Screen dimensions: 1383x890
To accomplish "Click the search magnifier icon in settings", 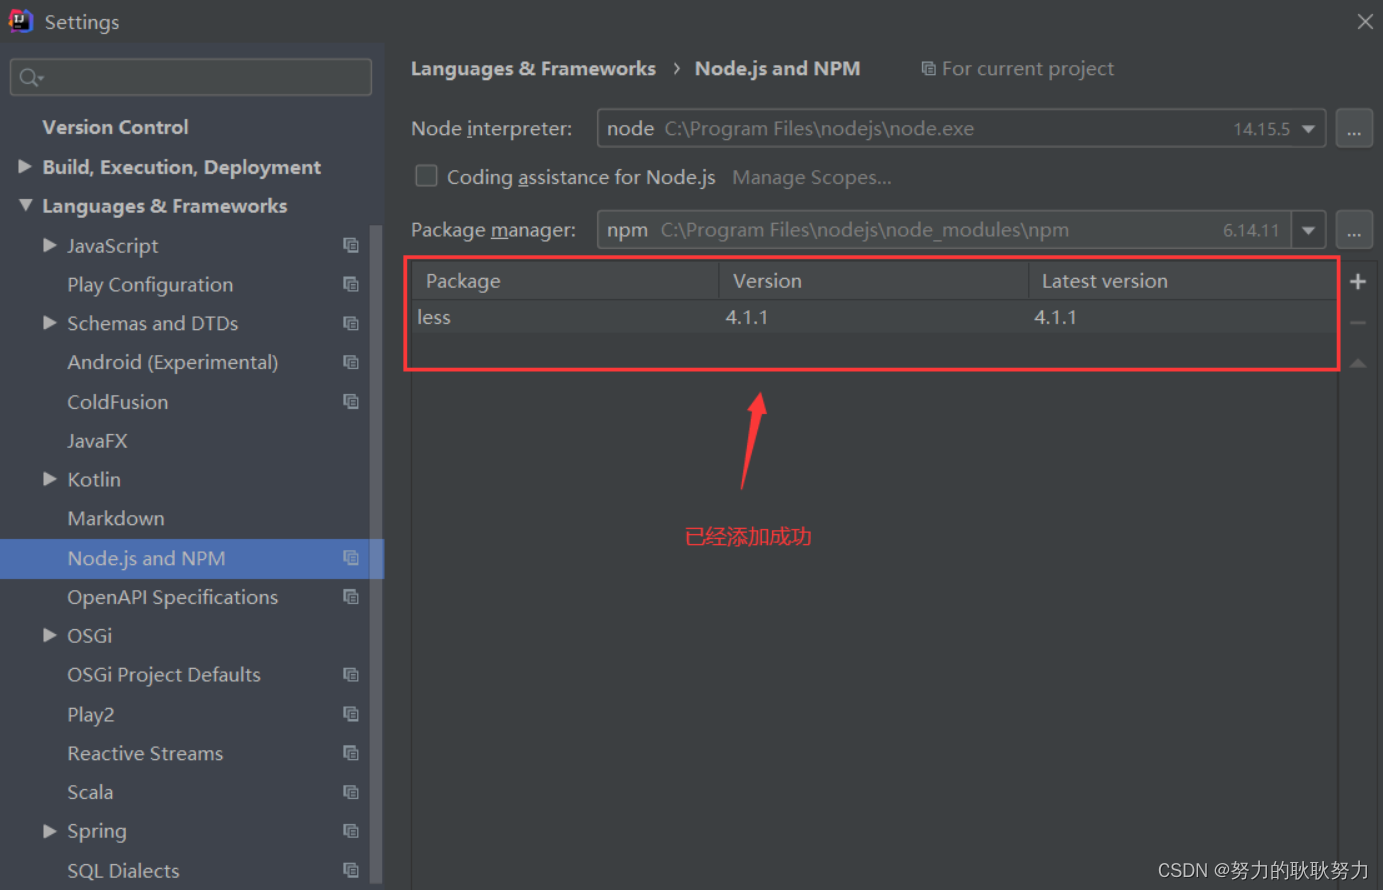I will coord(30,77).
